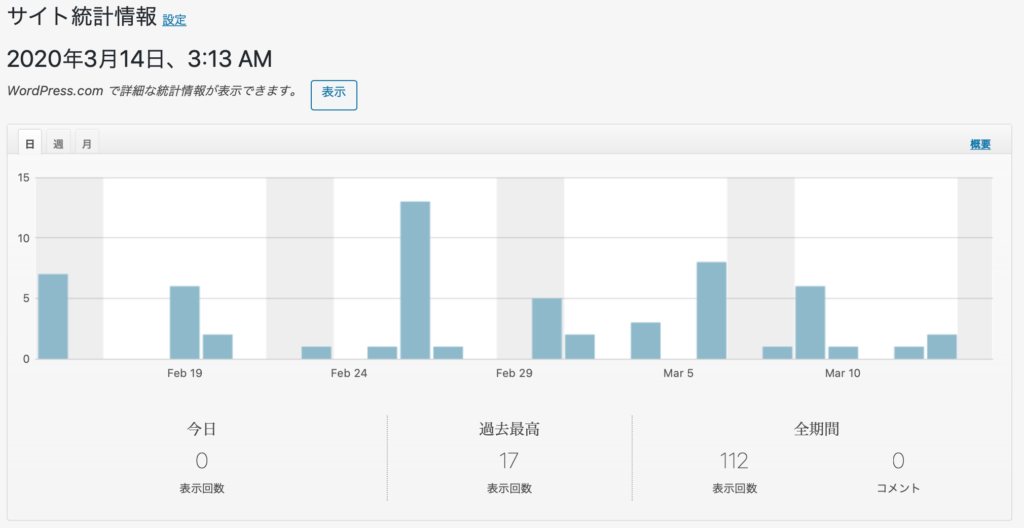Screen dimensions: 1024x528
Task: Select the 8-view bar right of Mar 5
Action: coord(711,310)
